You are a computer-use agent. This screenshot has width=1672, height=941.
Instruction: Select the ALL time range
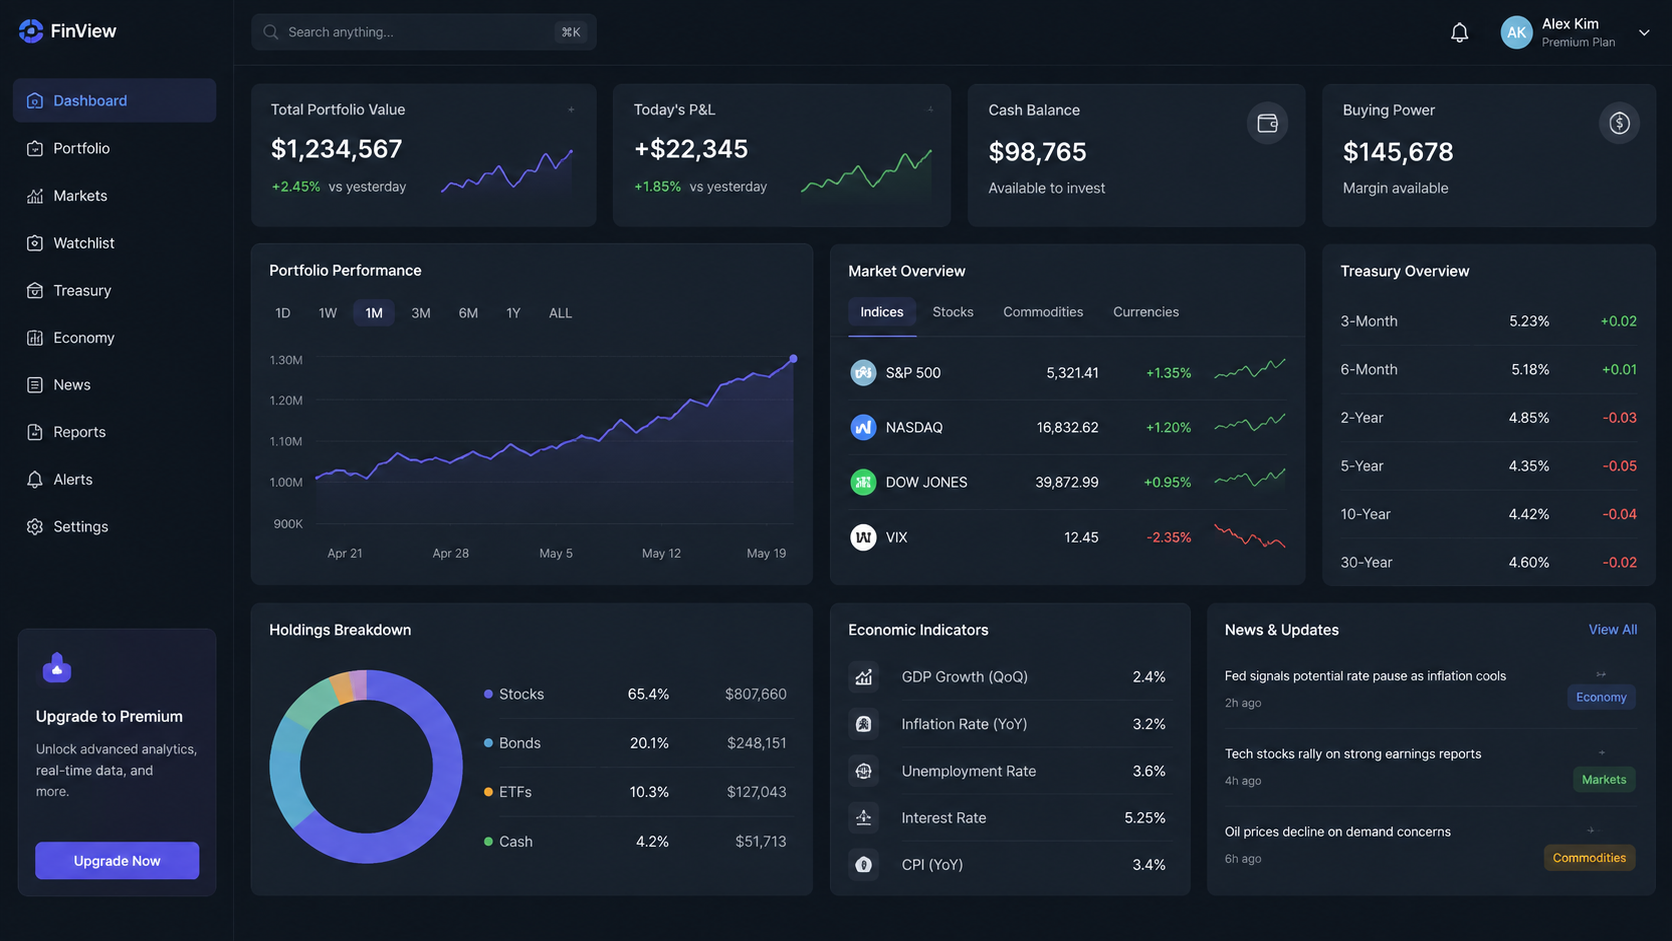pos(560,313)
